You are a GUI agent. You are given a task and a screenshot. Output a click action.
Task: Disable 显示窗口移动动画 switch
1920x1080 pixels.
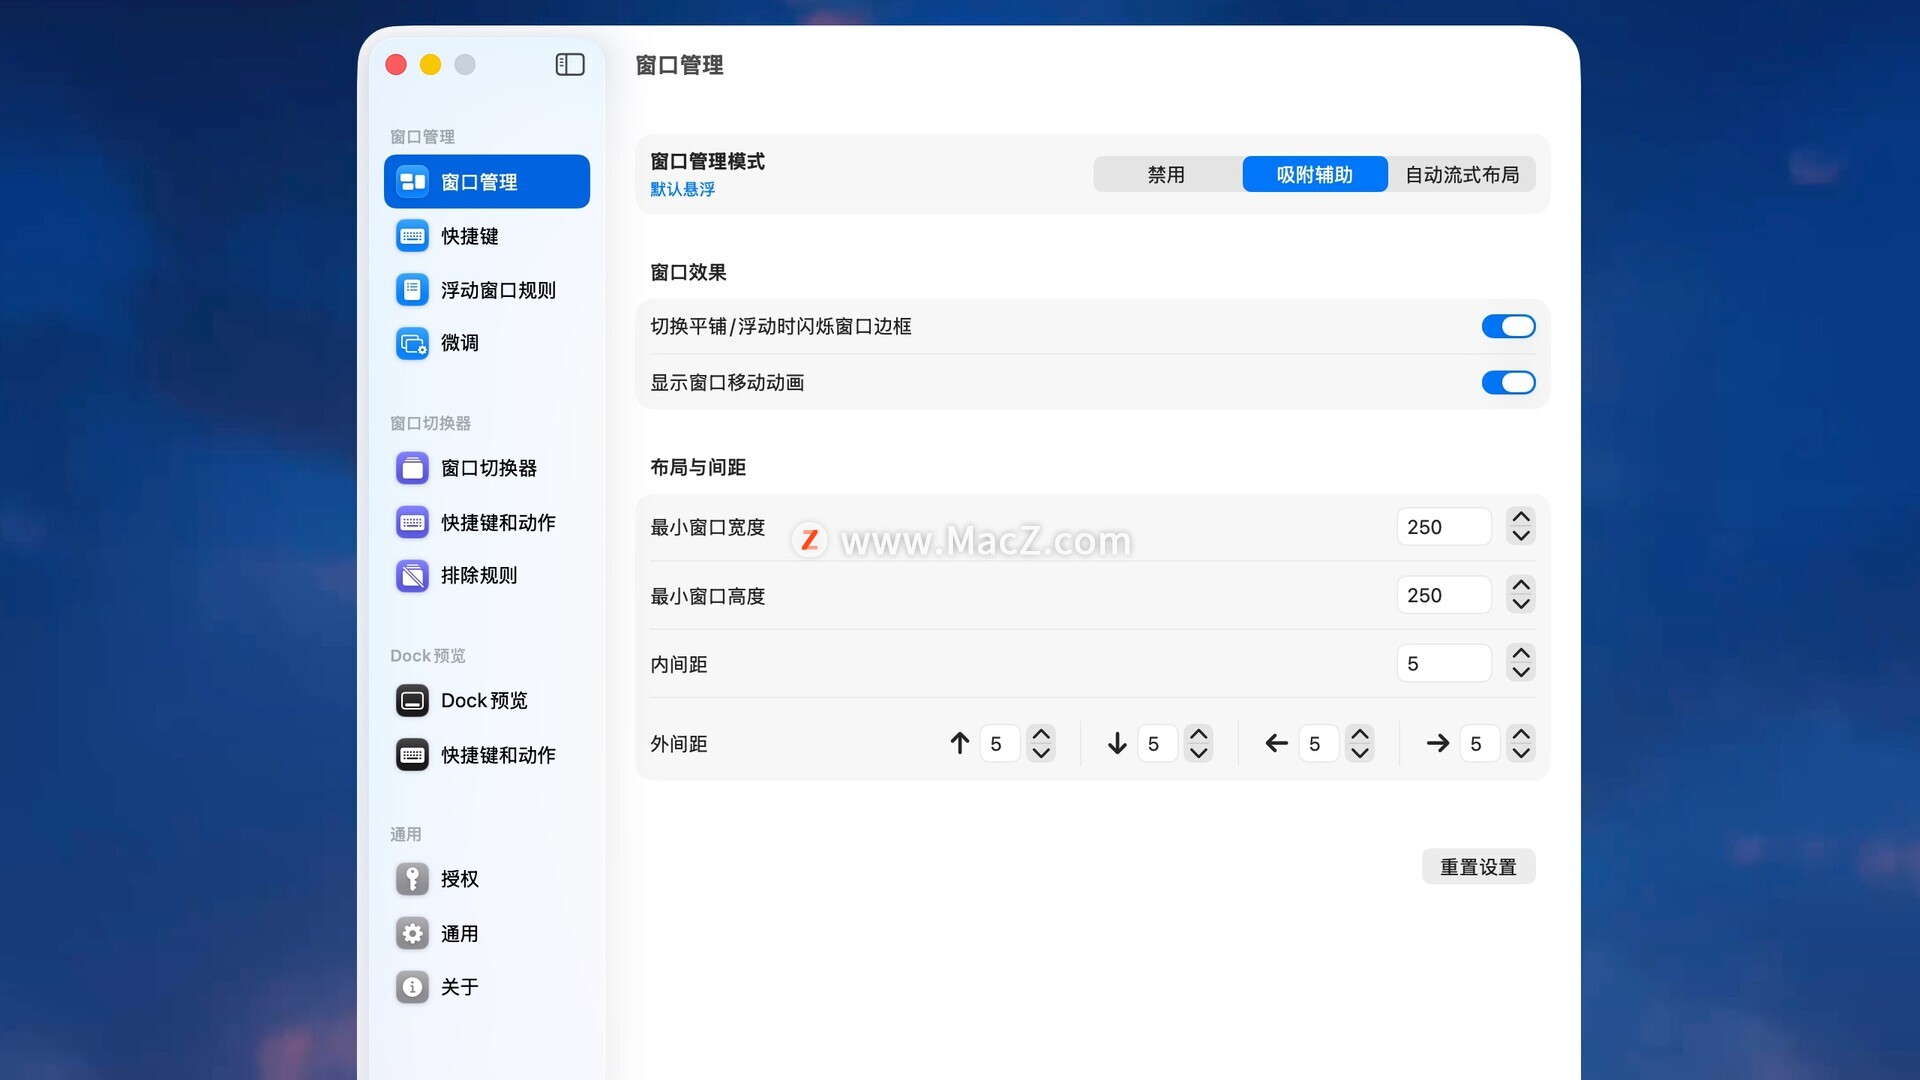click(x=1508, y=382)
